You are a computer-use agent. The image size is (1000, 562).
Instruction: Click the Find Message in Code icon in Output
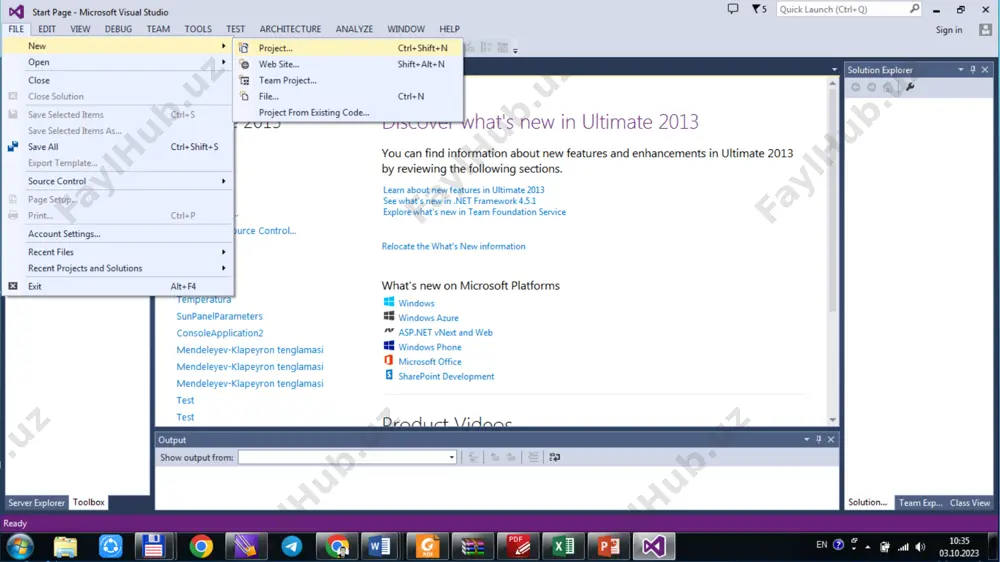(x=473, y=457)
